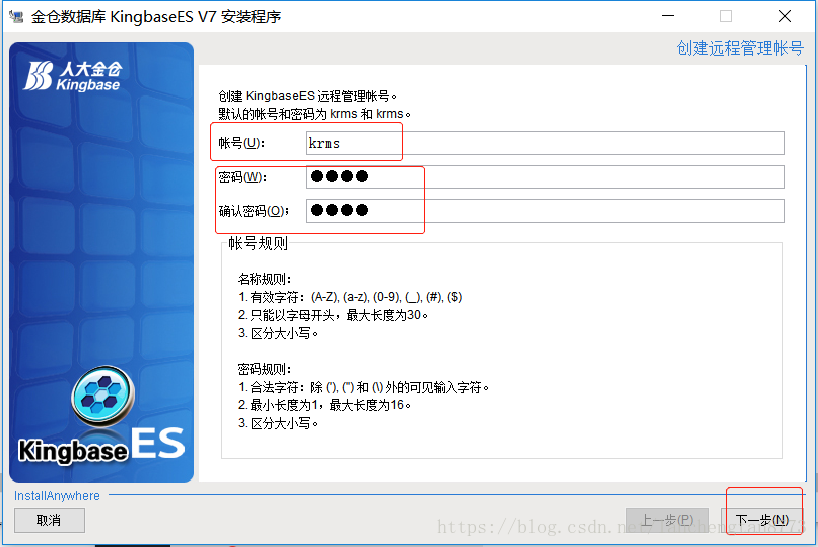Click the 创建远程管理帐号 heading text

click(740, 48)
